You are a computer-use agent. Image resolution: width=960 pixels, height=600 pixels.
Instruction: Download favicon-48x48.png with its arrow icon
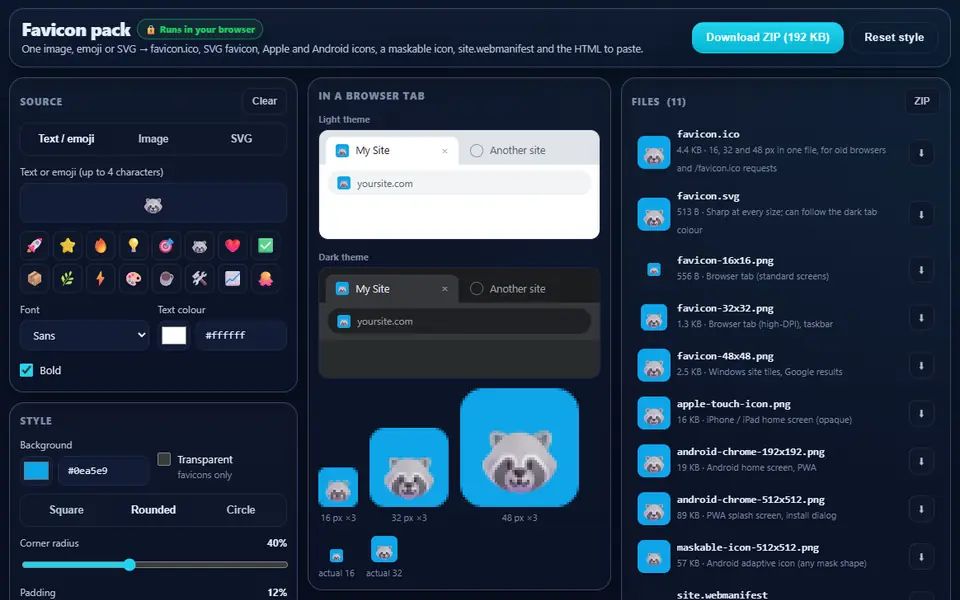coord(921,366)
